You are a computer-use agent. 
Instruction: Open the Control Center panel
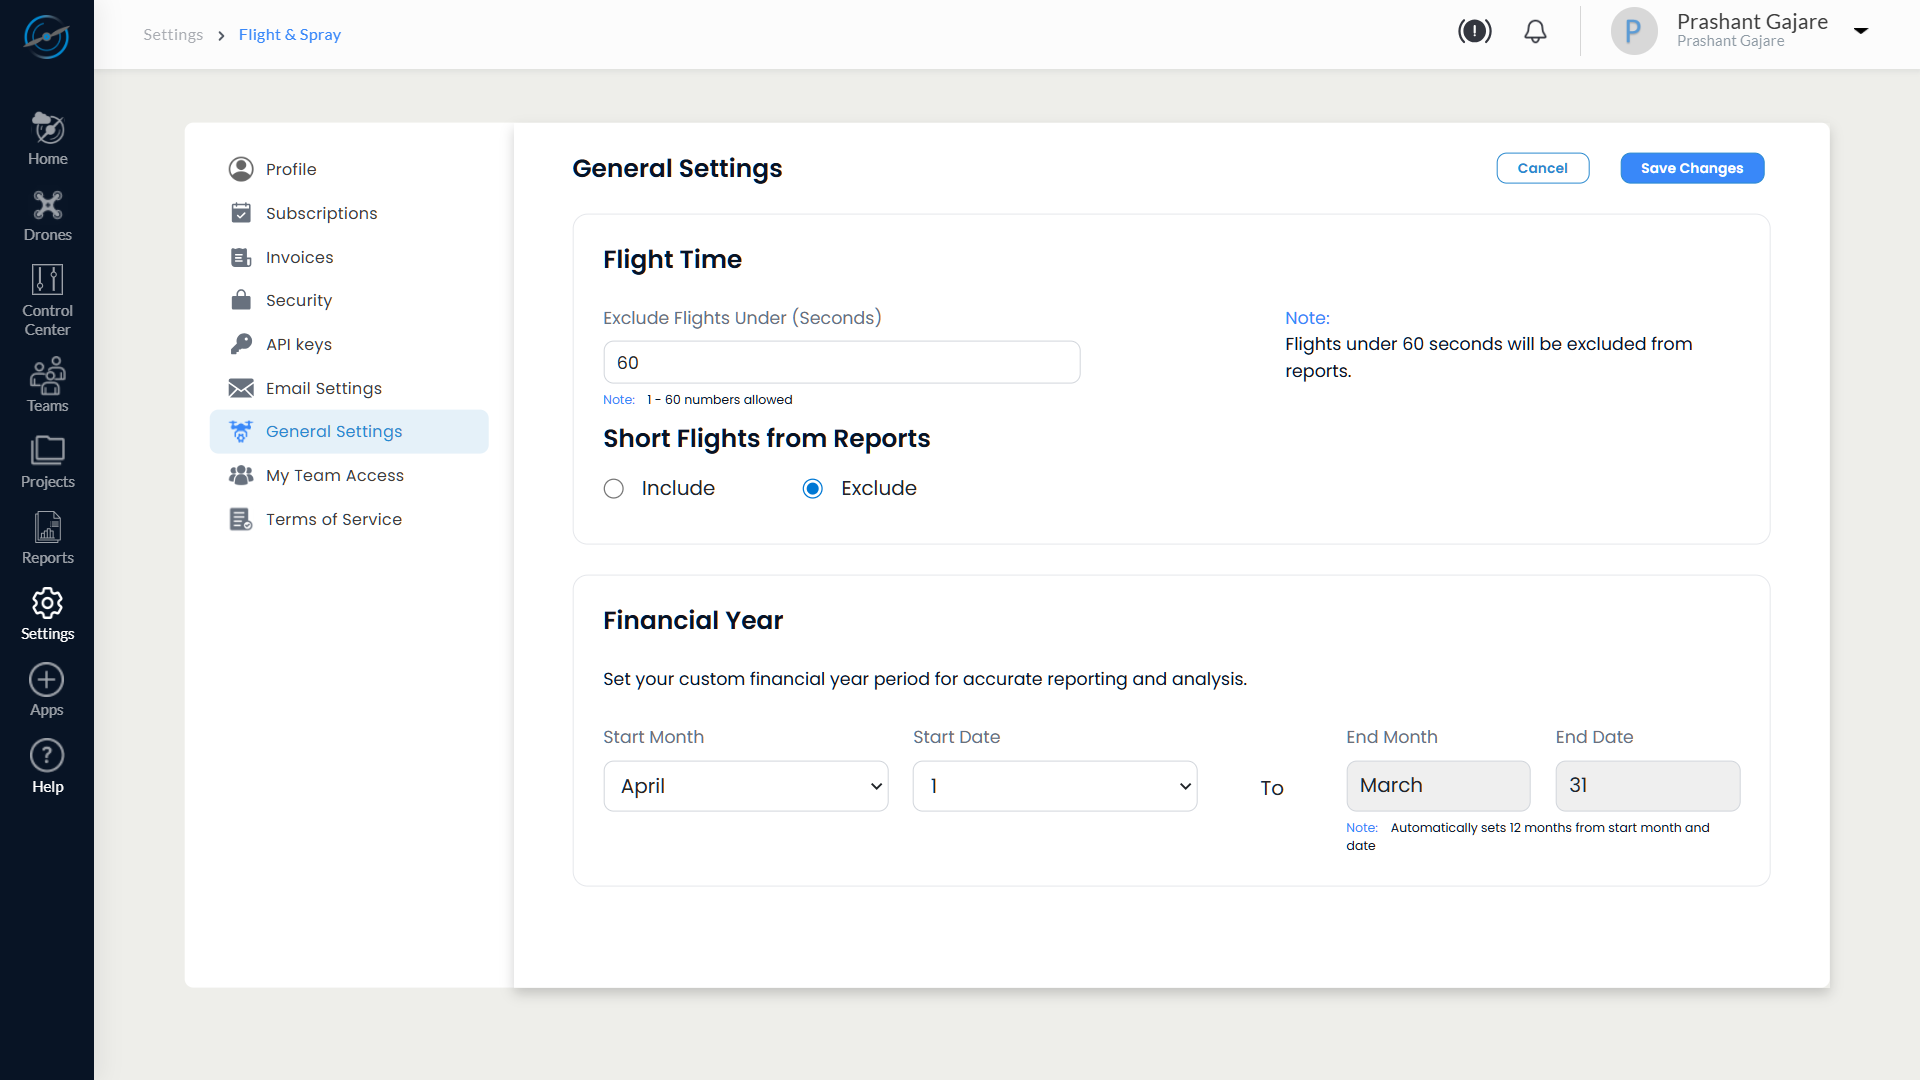pyautogui.click(x=47, y=300)
